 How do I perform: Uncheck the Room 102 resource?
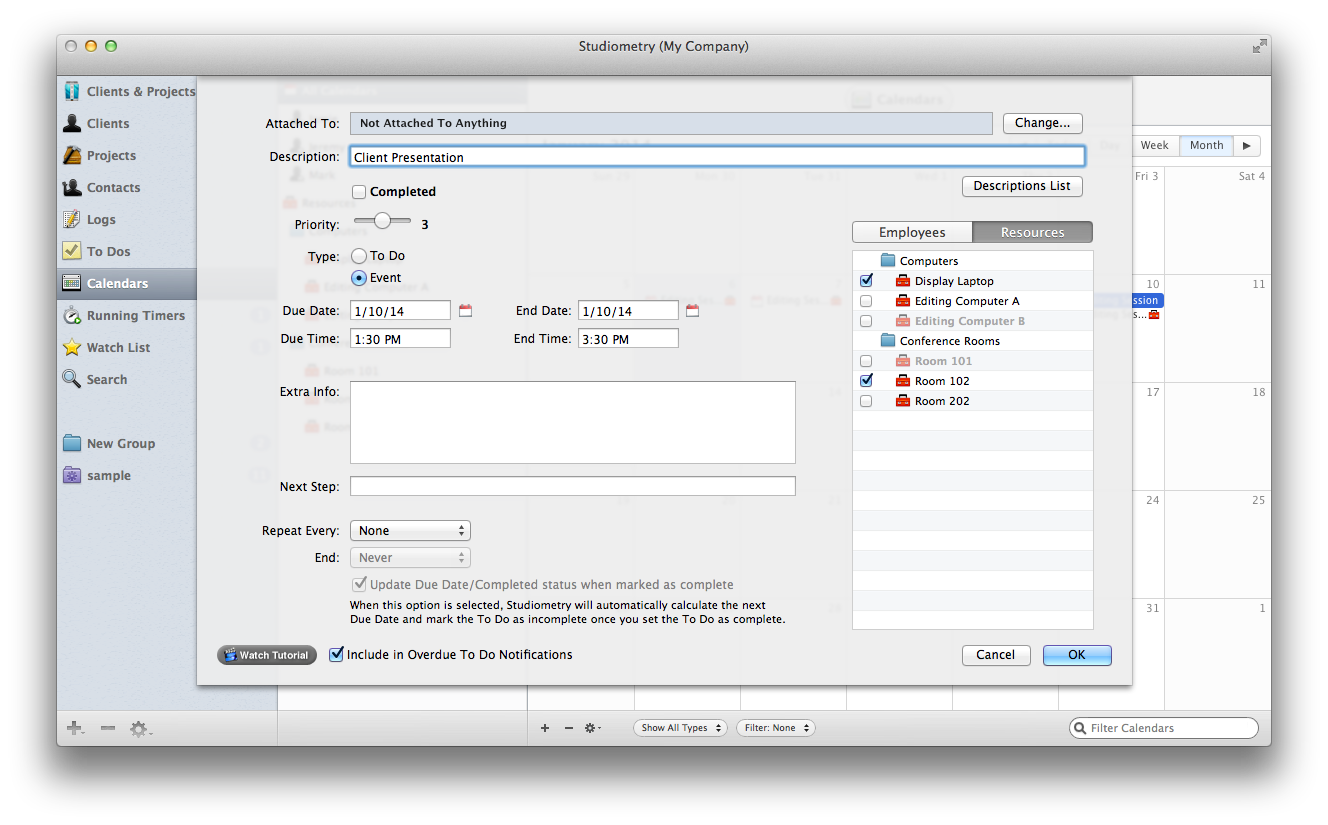point(865,380)
